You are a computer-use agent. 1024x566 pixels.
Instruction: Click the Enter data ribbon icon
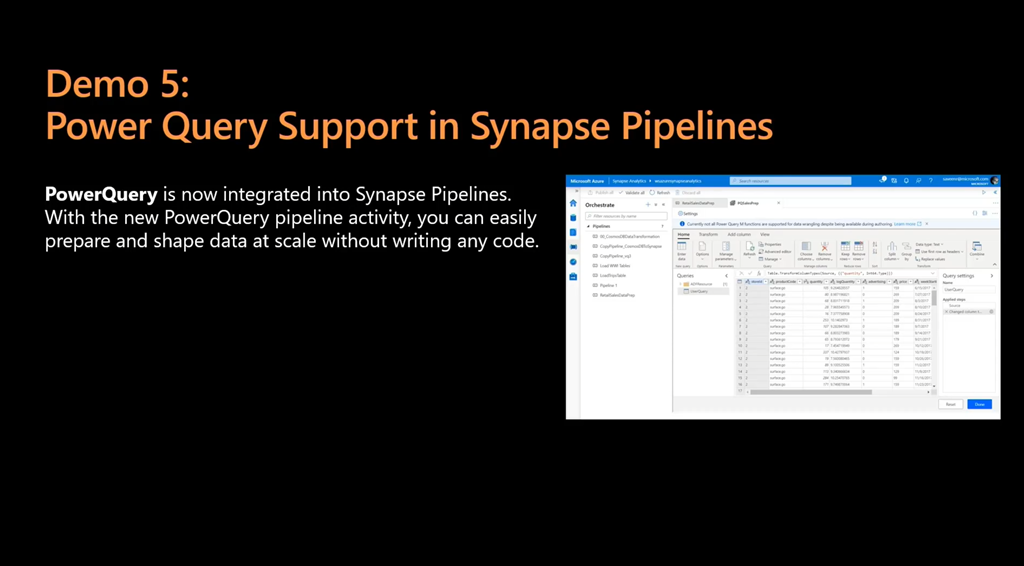(x=682, y=246)
